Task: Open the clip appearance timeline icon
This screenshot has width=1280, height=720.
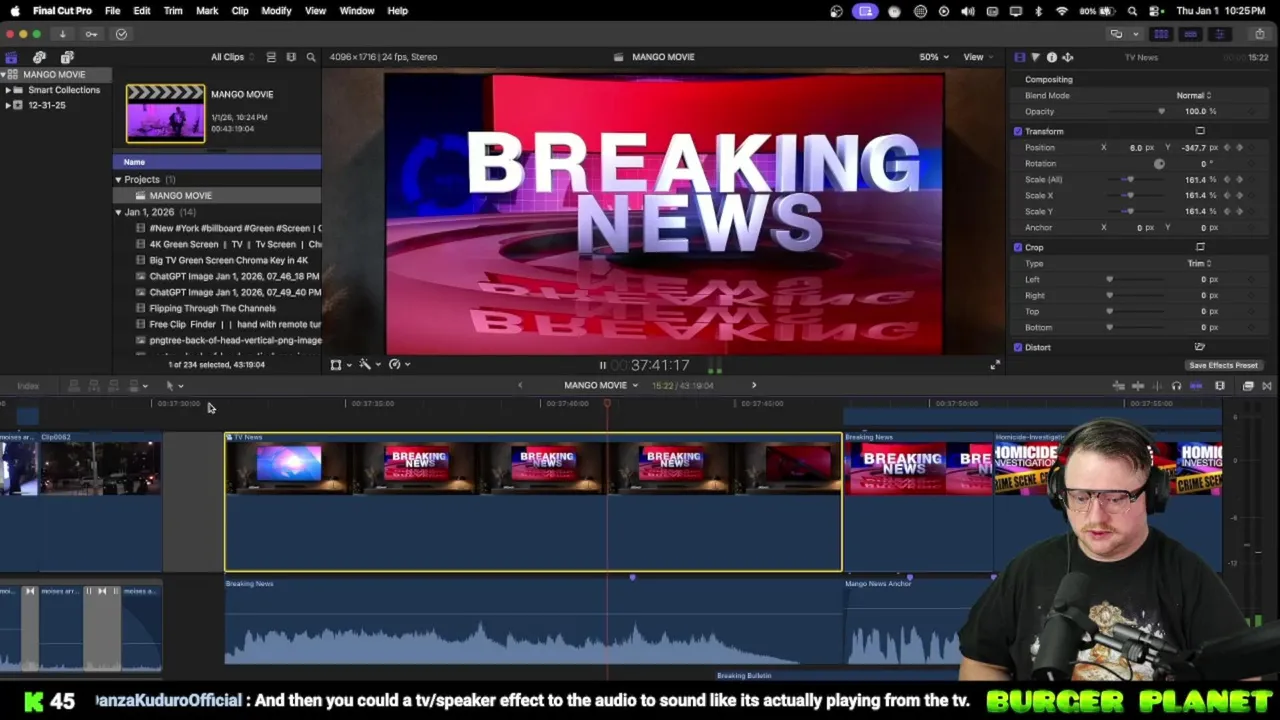Action: point(1220,386)
